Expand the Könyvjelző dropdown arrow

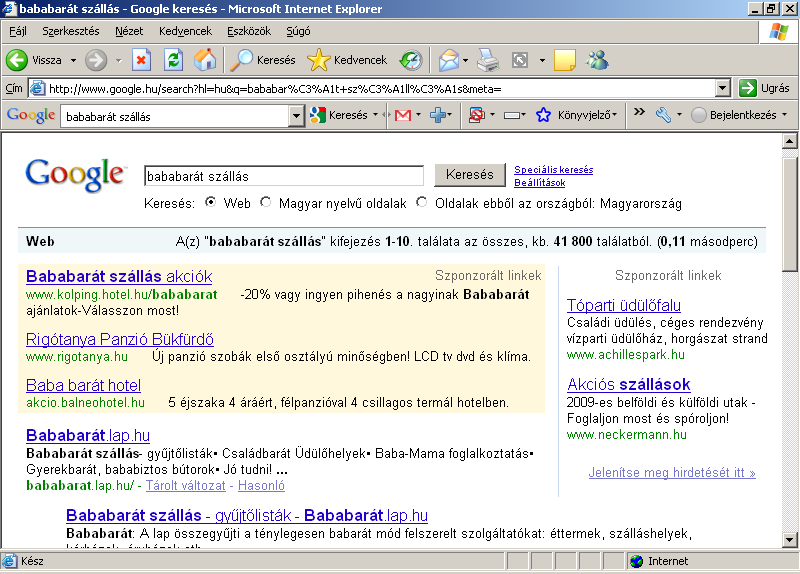point(614,115)
